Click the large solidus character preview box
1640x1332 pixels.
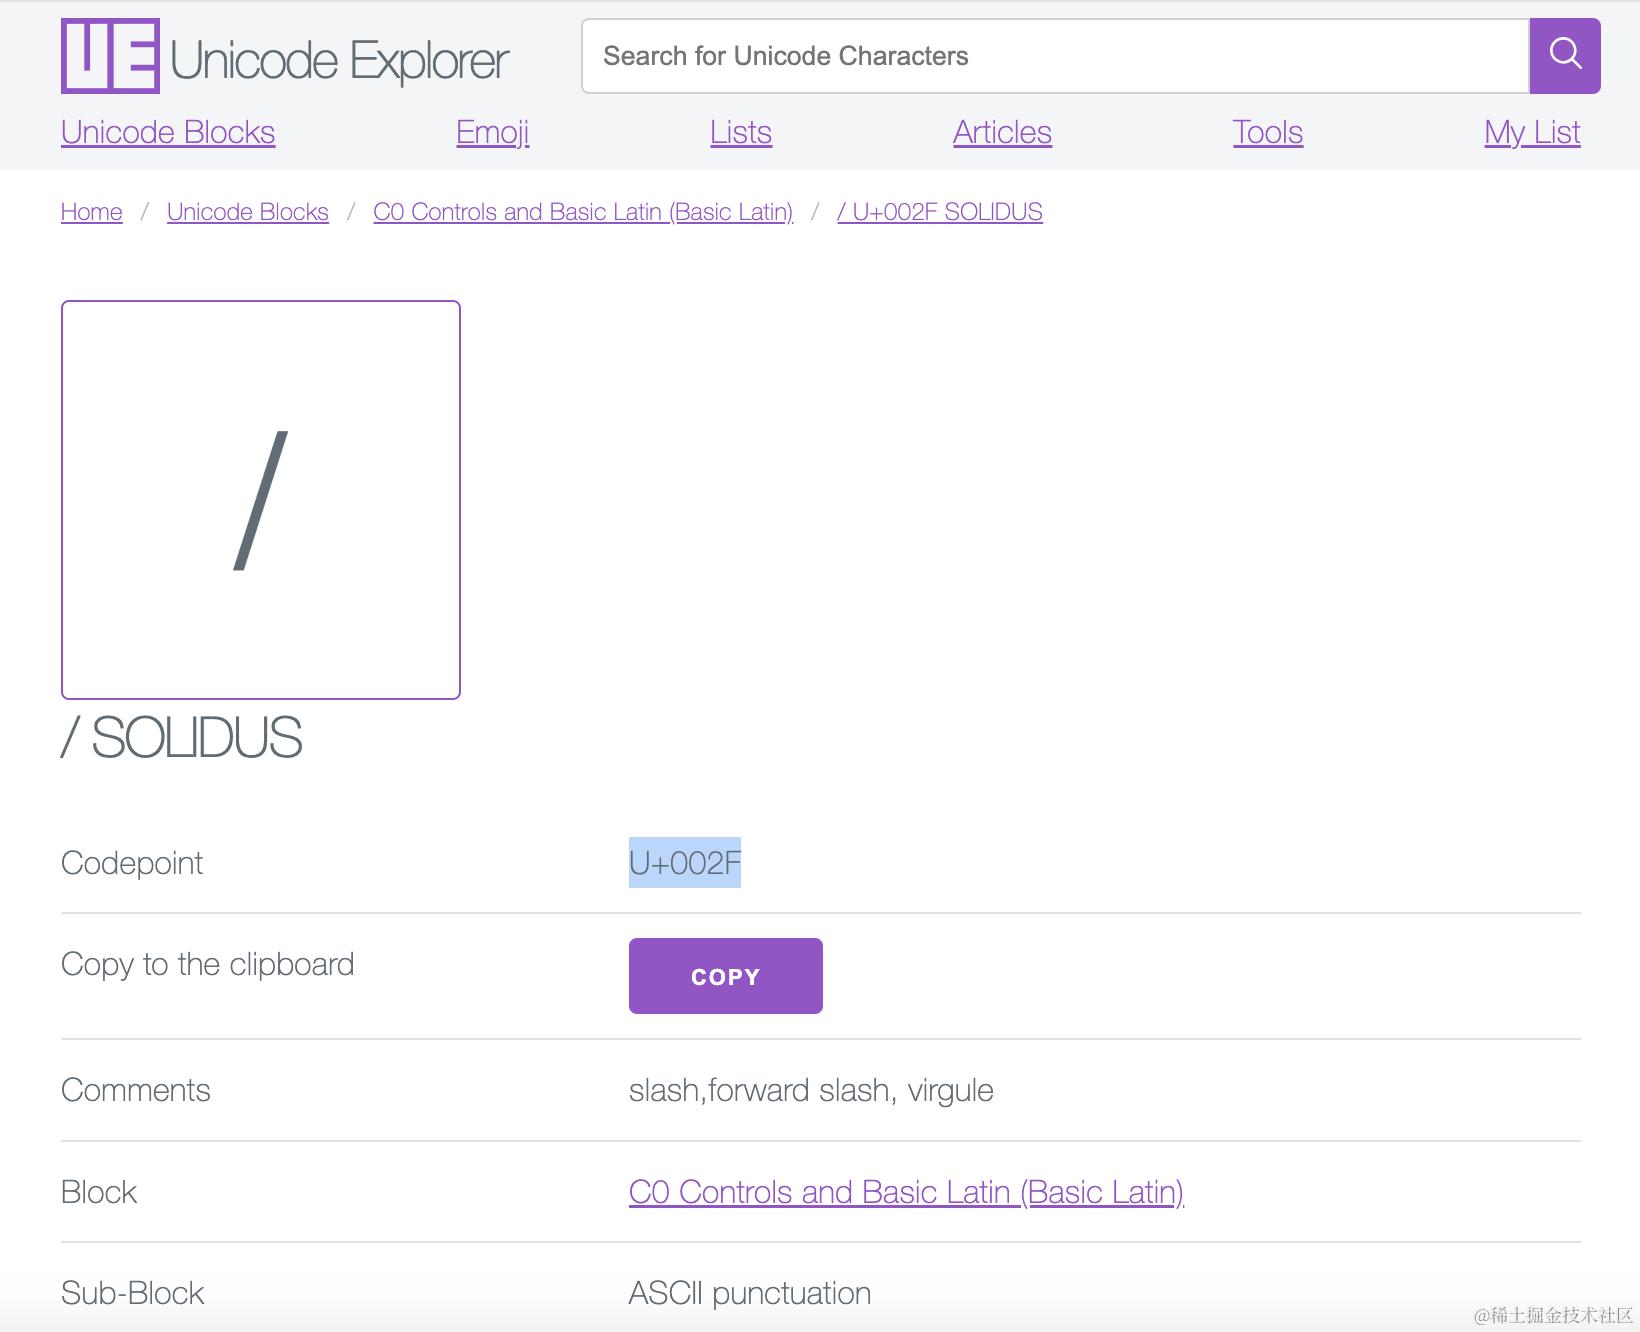pyautogui.click(x=261, y=500)
